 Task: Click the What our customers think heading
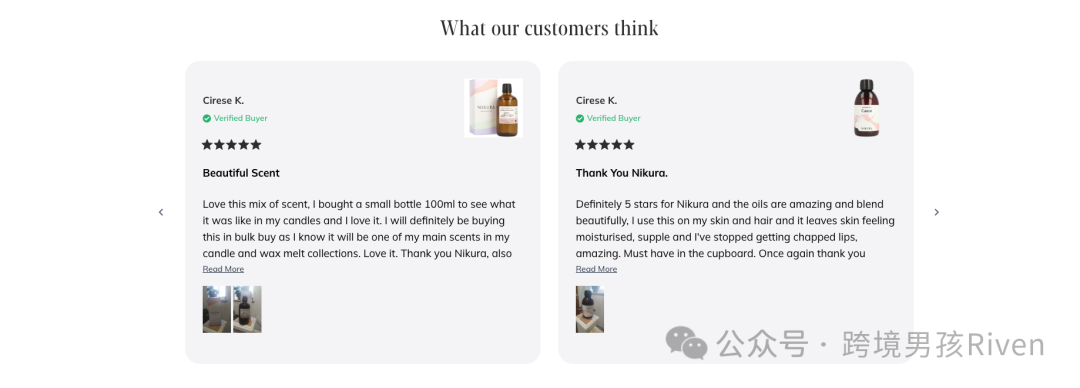pyautogui.click(x=549, y=28)
